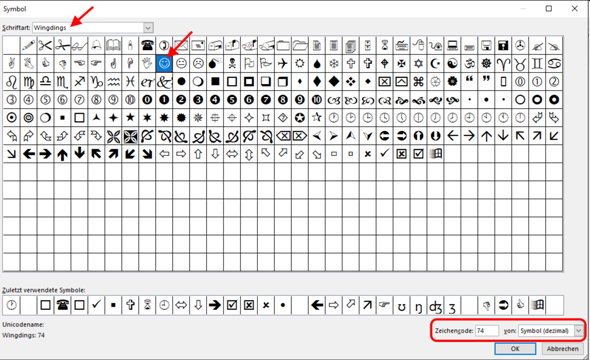Select the skull and crossbones symbol
Viewport: 590px width, 360px height.
click(232, 64)
